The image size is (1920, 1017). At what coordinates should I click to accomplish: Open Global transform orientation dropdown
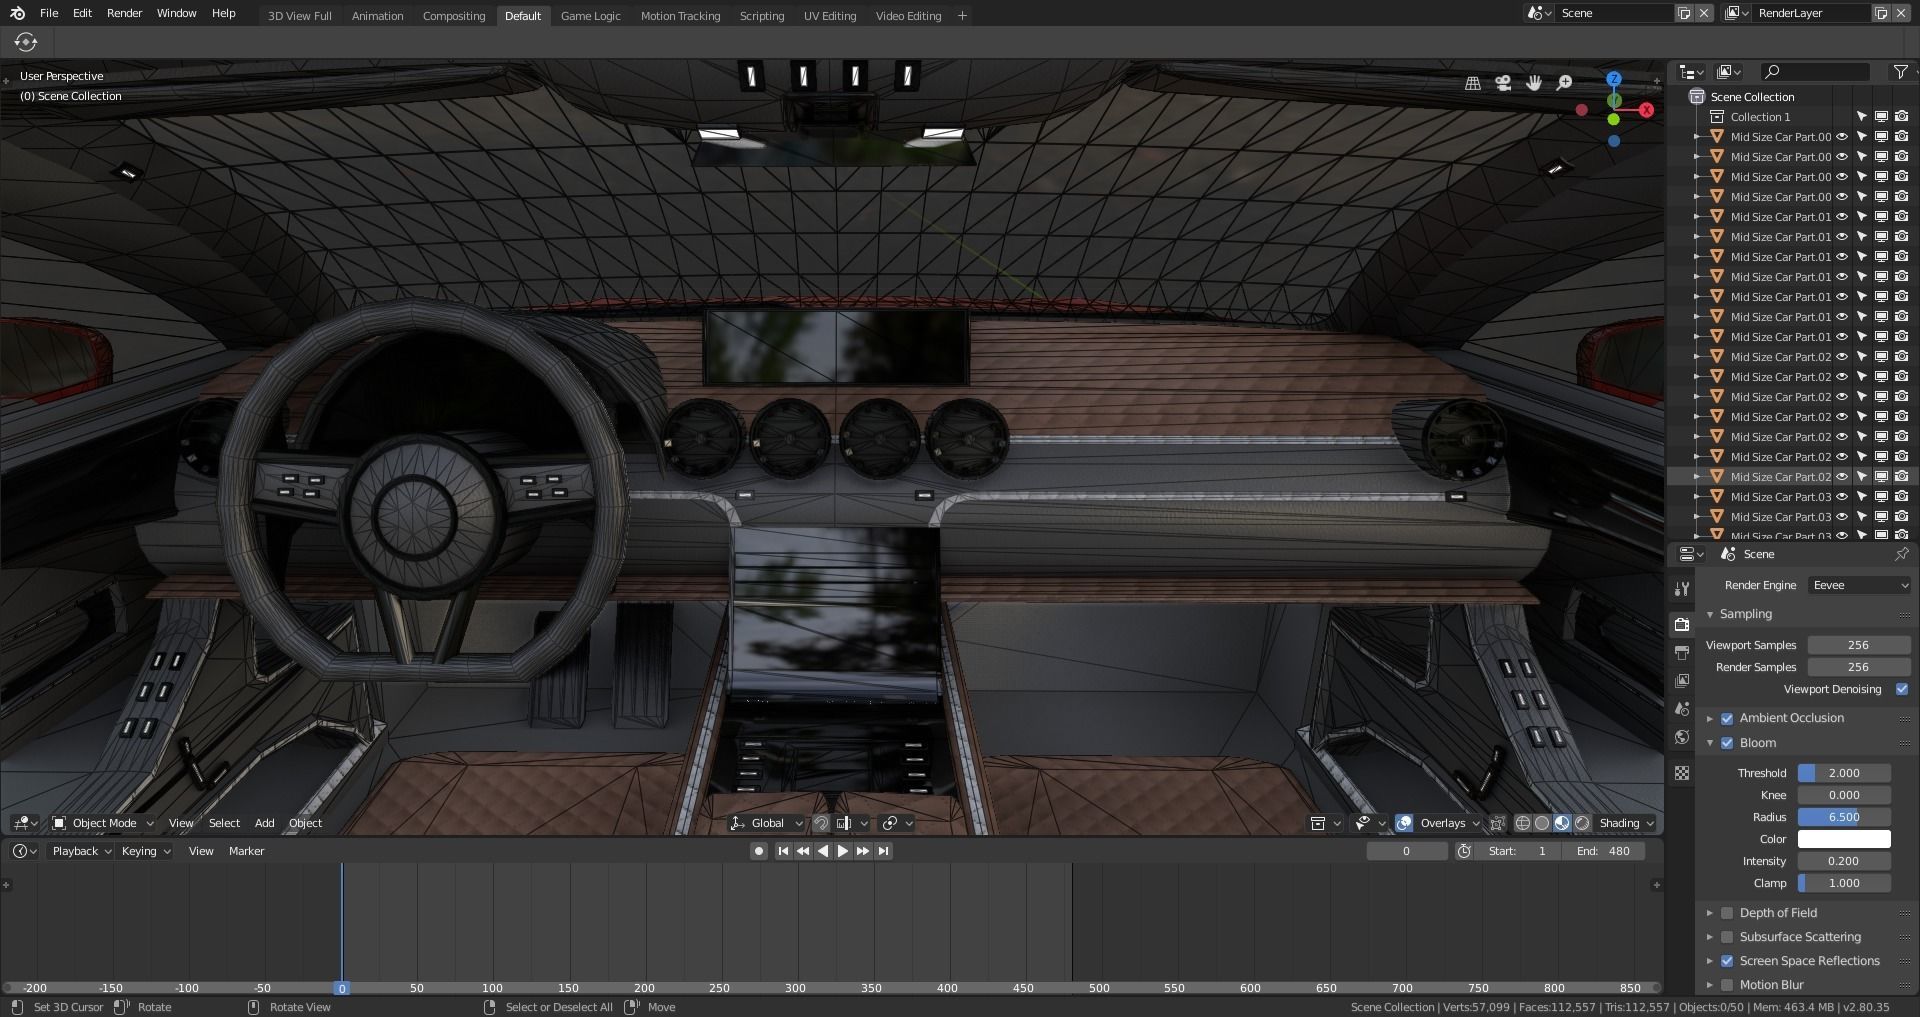(767, 823)
